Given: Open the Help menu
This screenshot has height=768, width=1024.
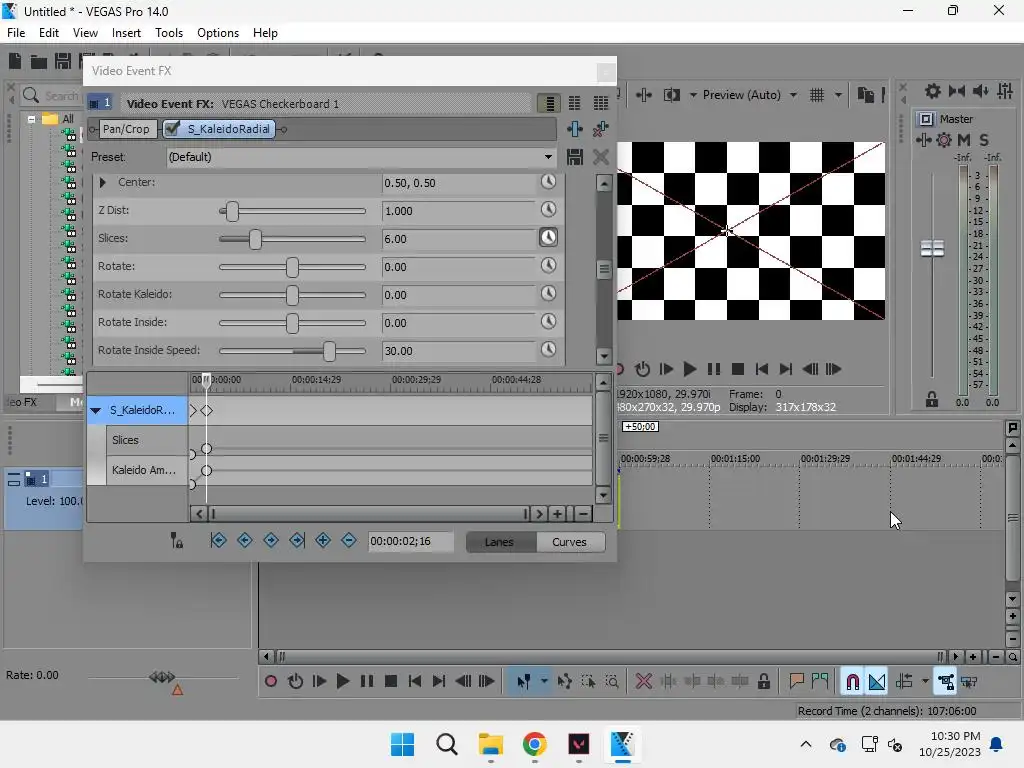Looking at the screenshot, I should (265, 33).
